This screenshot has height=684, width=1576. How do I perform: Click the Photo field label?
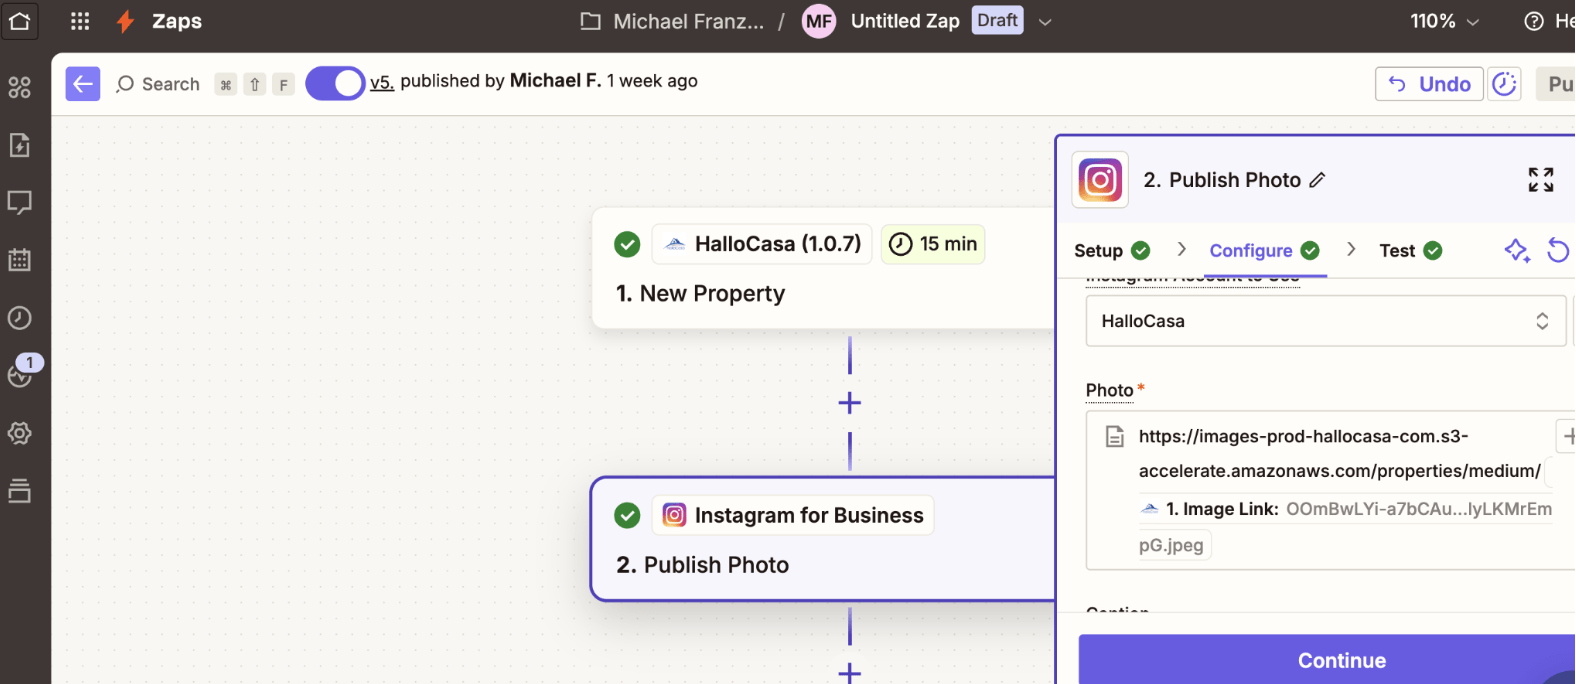pos(1110,390)
